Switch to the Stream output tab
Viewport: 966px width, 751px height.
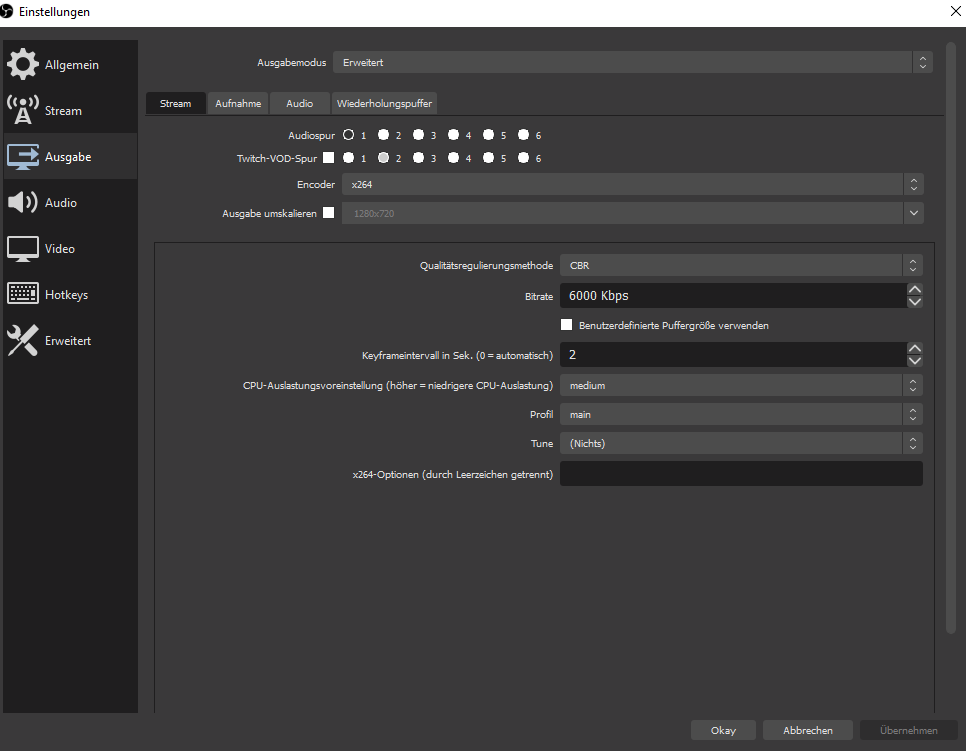point(176,104)
